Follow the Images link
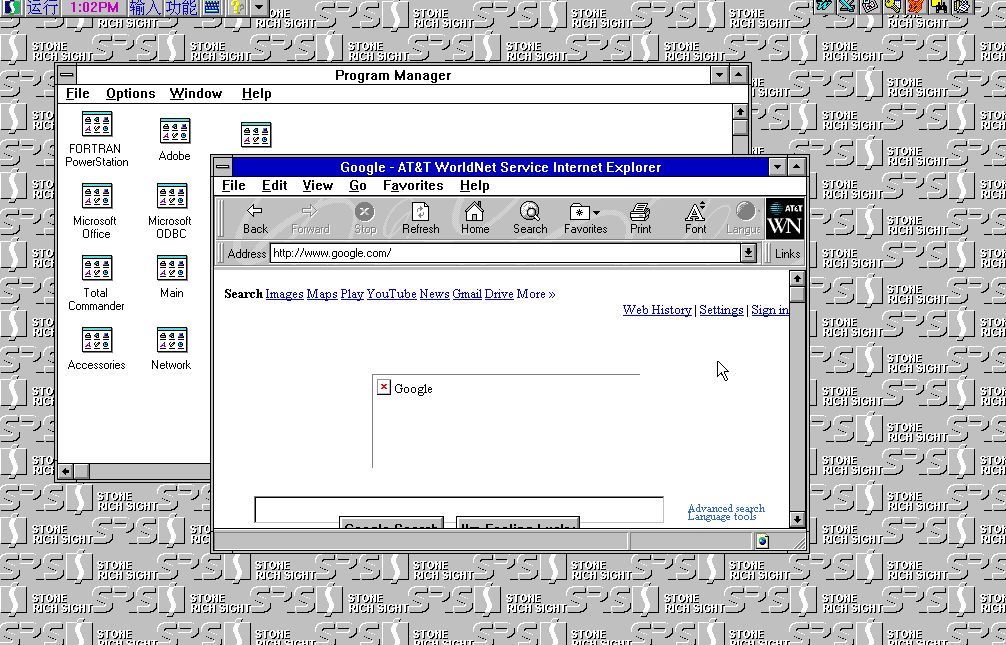The image size is (1006, 645). (x=284, y=294)
